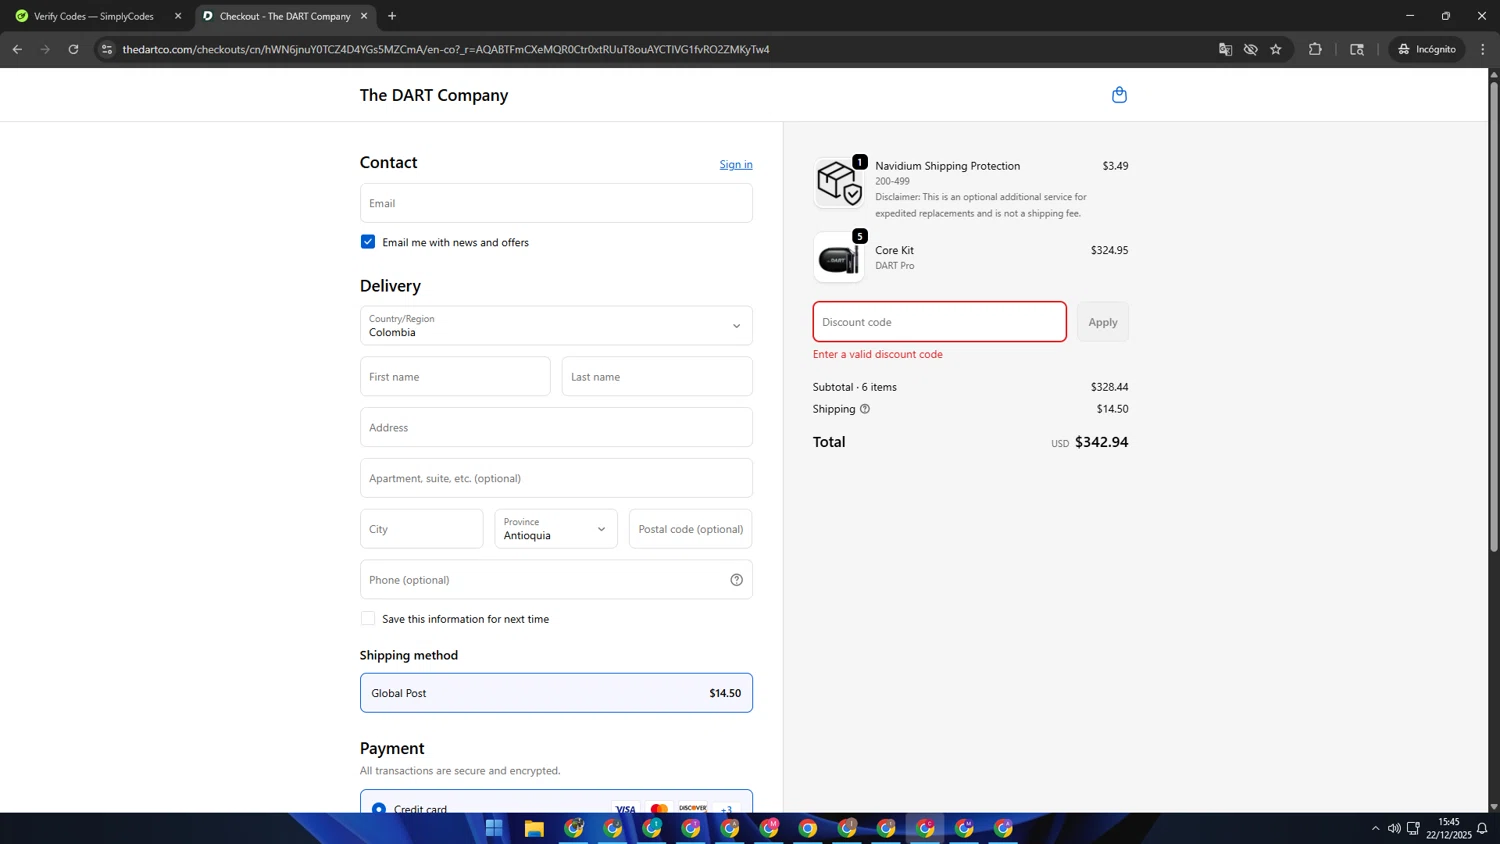Click the third-party cookies blocked eye icon
The image size is (1500, 844).
(x=1250, y=49)
